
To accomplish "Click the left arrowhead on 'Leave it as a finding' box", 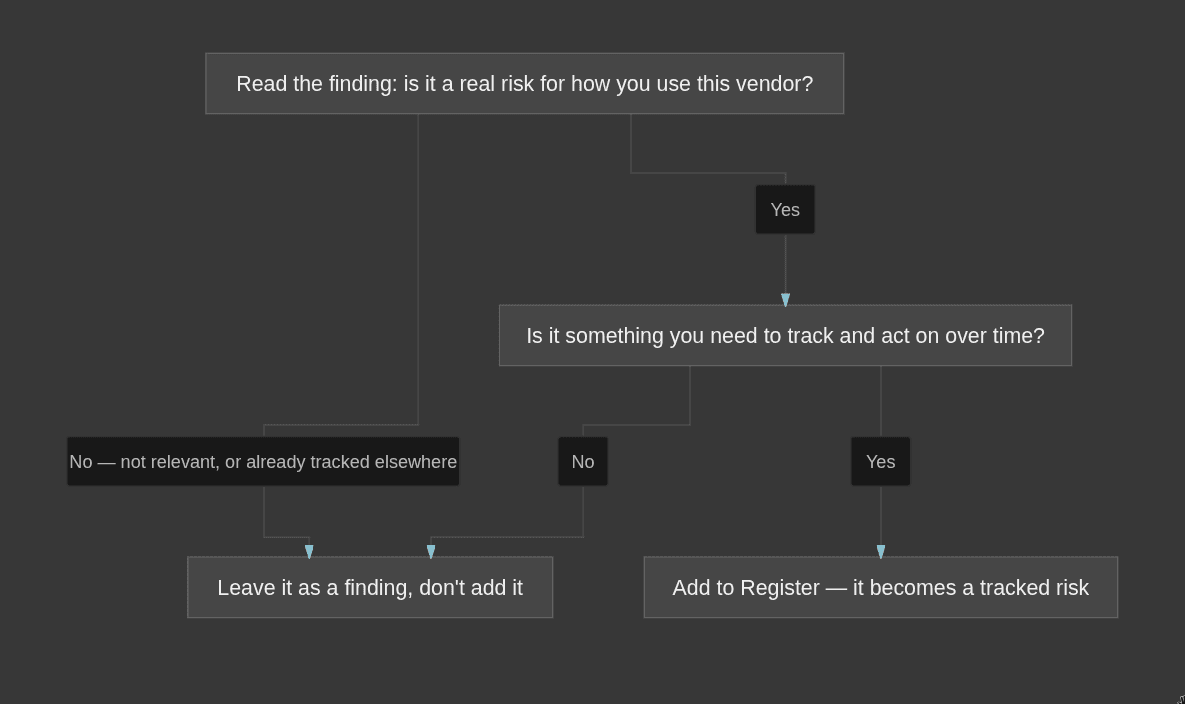I will [x=309, y=552].
